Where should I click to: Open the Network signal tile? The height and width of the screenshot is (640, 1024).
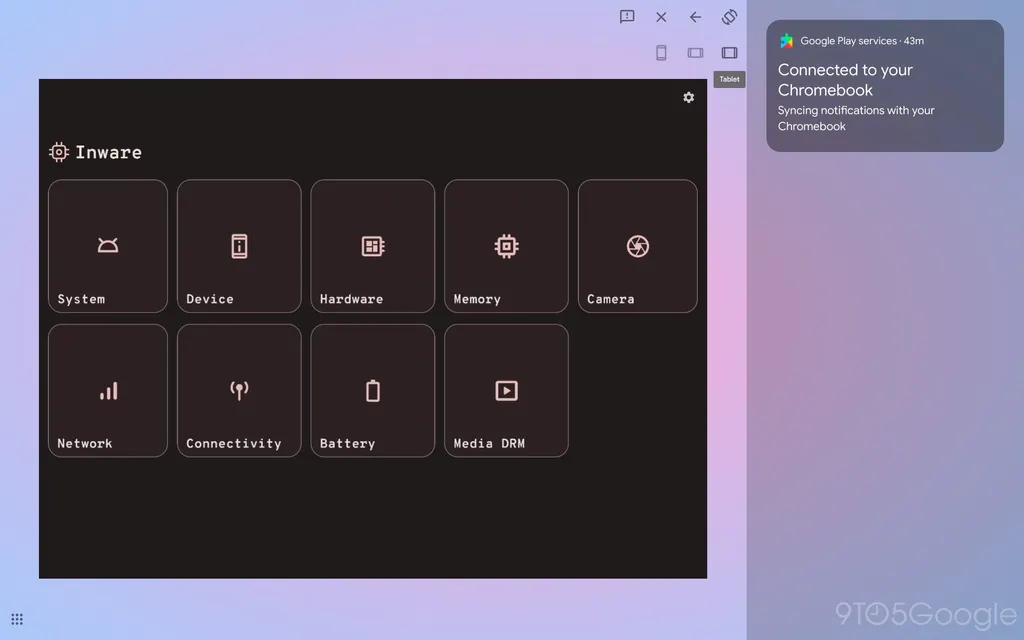pos(108,390)
